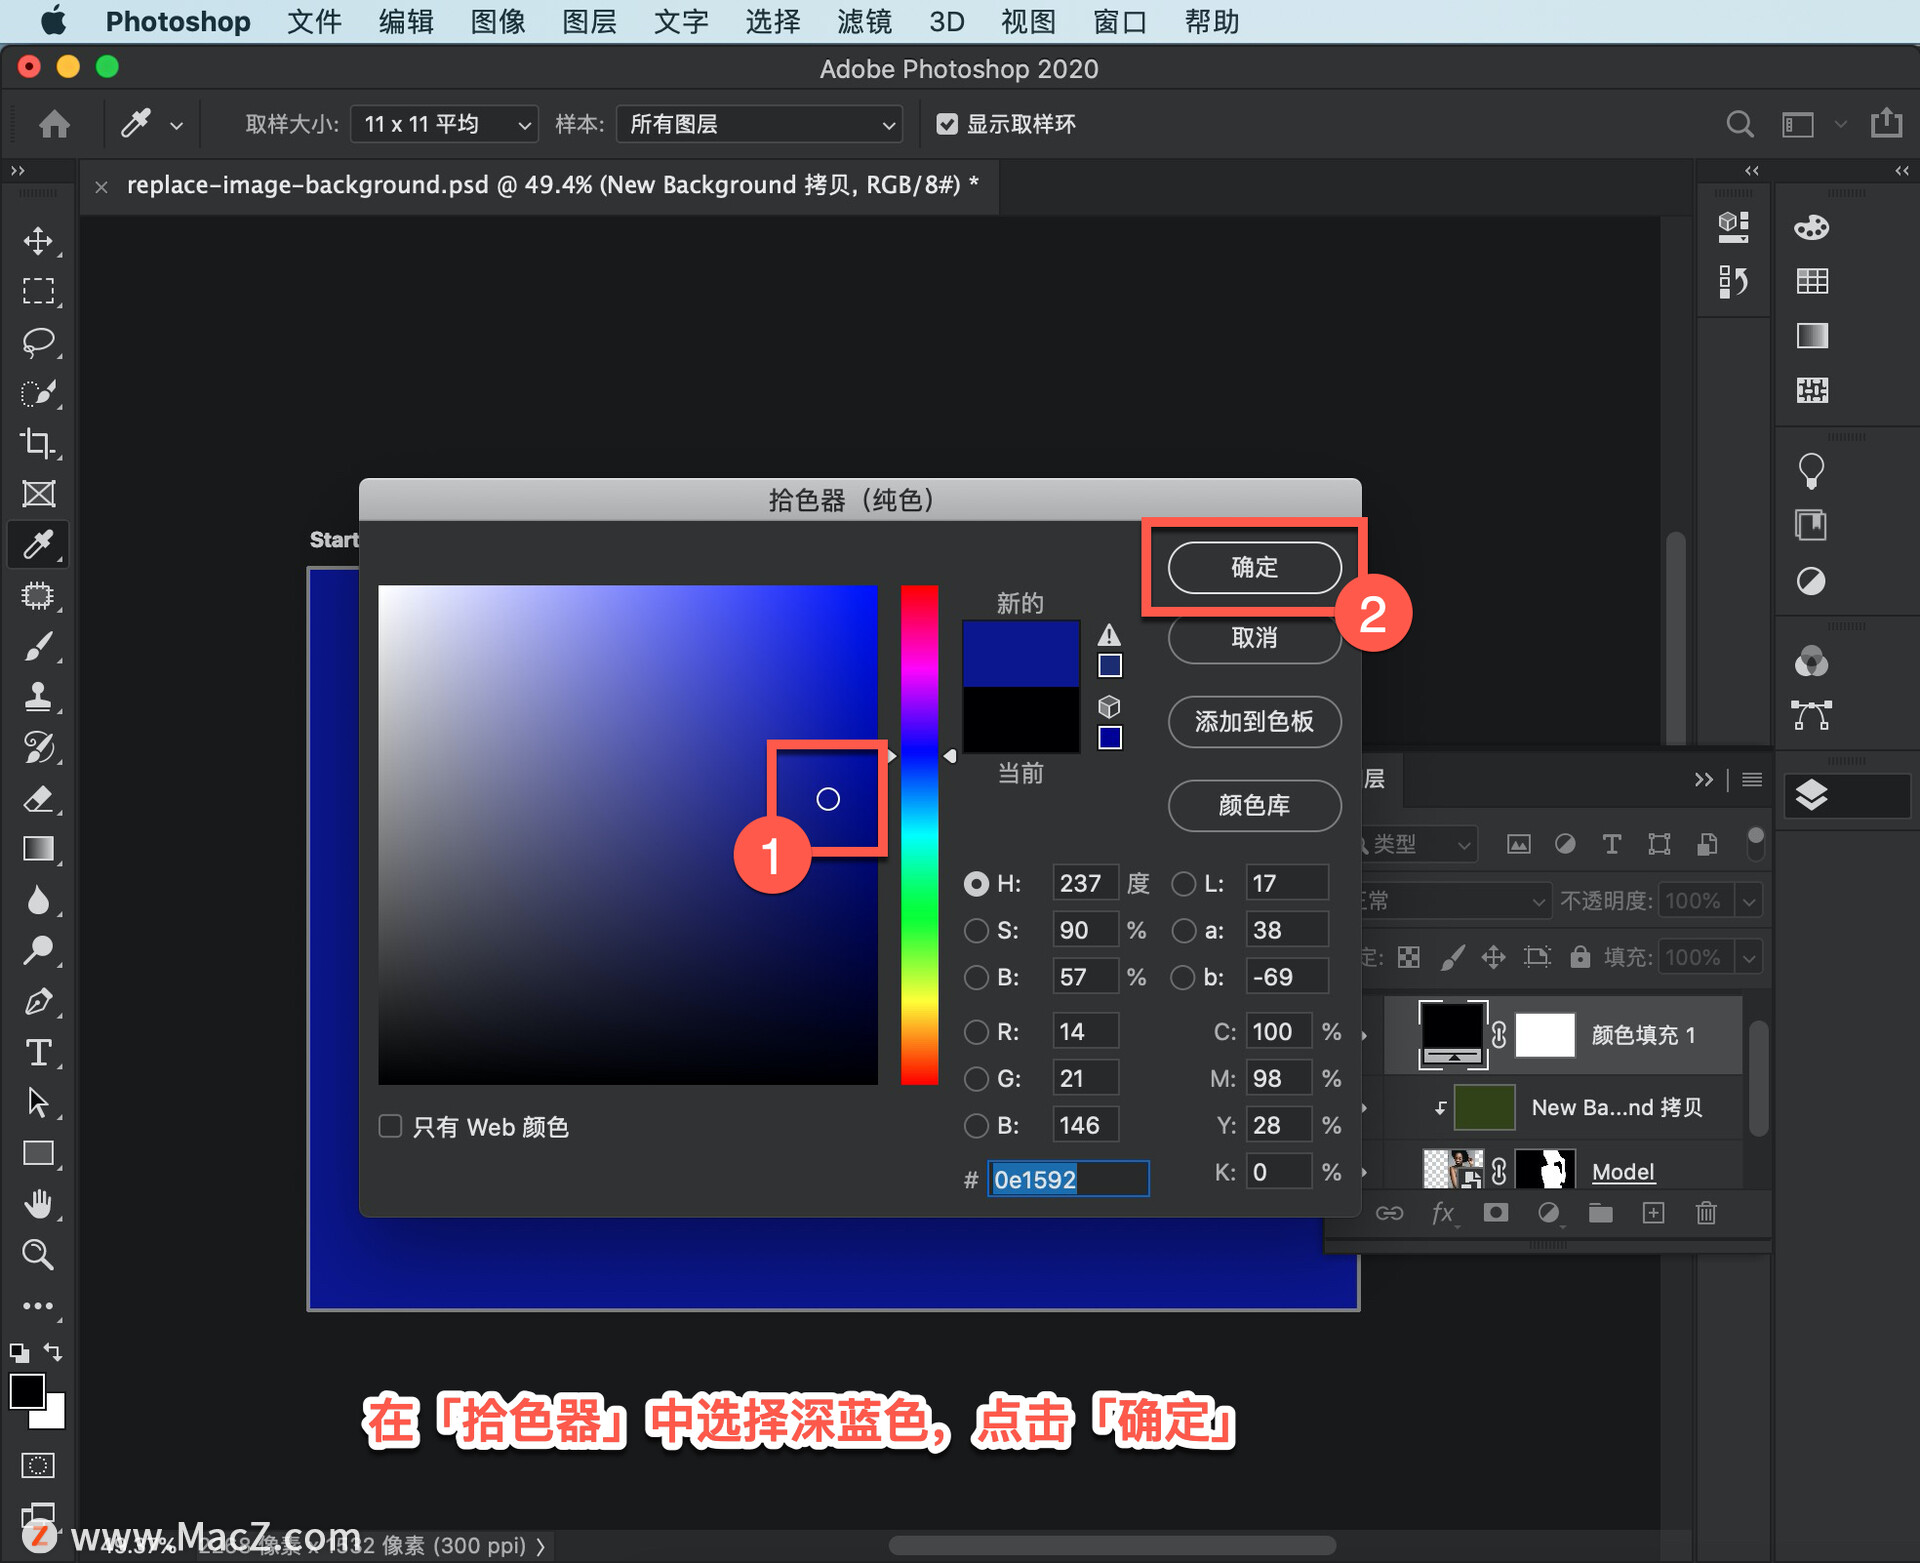Viewport: 1920px width, 1563px height.
Task: Select the S saturation radio button
Action: pyautogui.click(x=976, y=930)
